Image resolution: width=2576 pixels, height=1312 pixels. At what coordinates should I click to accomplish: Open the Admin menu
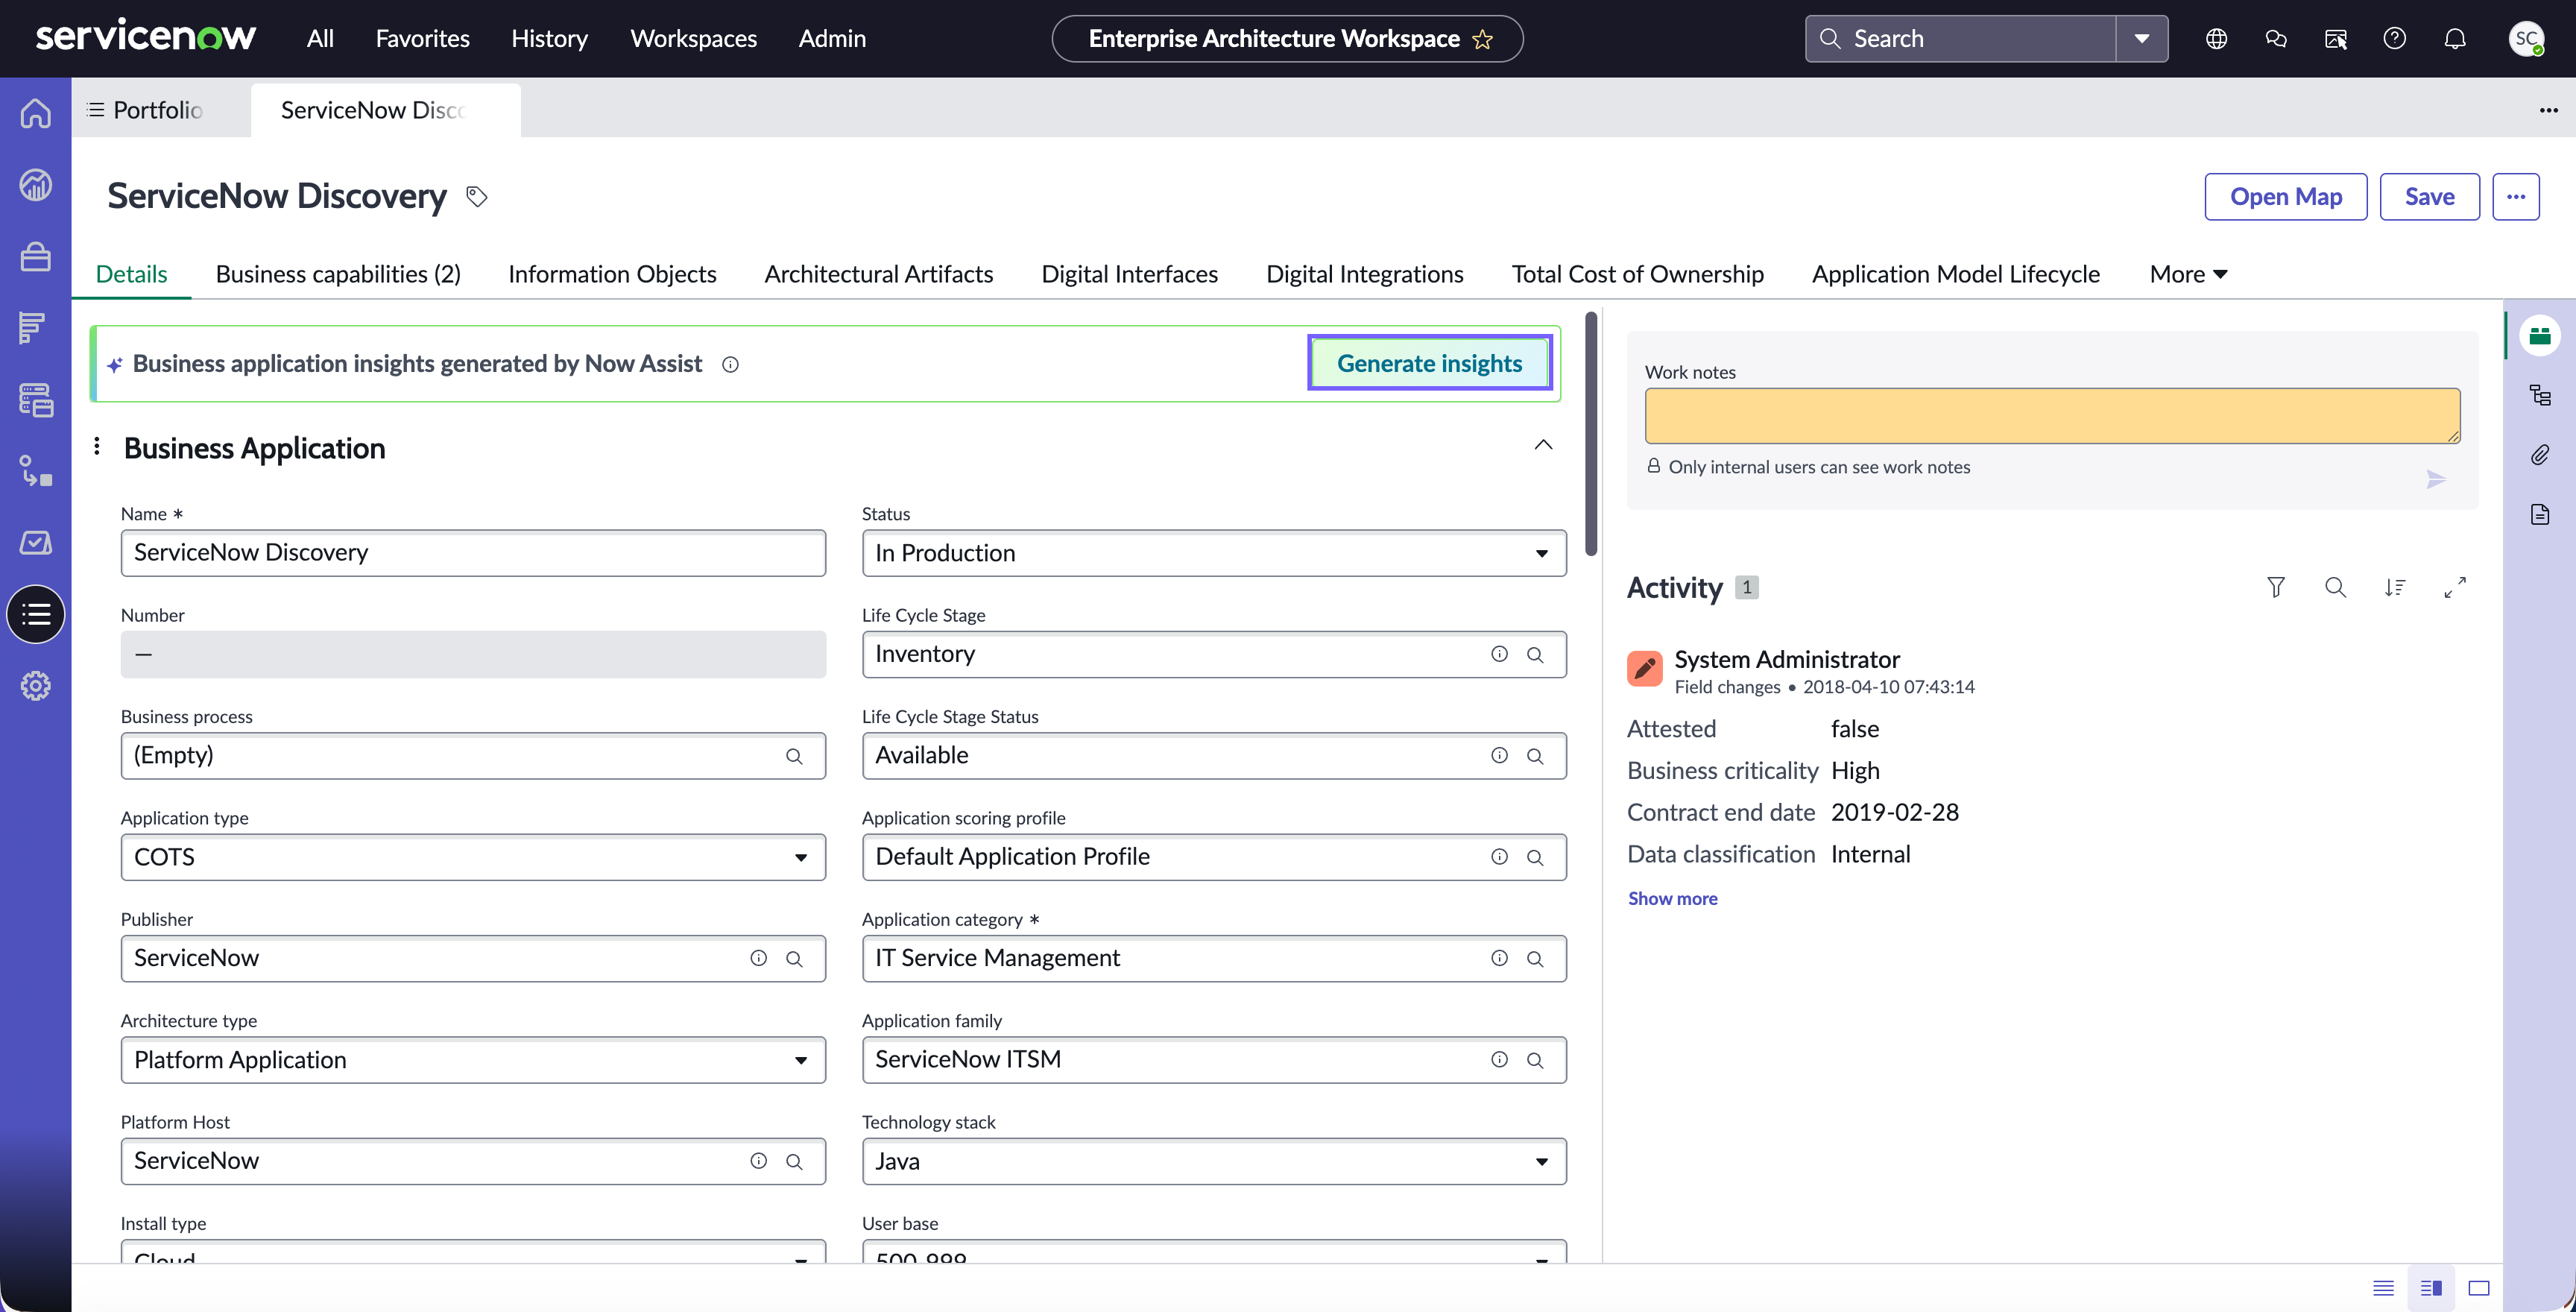[832, 38]
